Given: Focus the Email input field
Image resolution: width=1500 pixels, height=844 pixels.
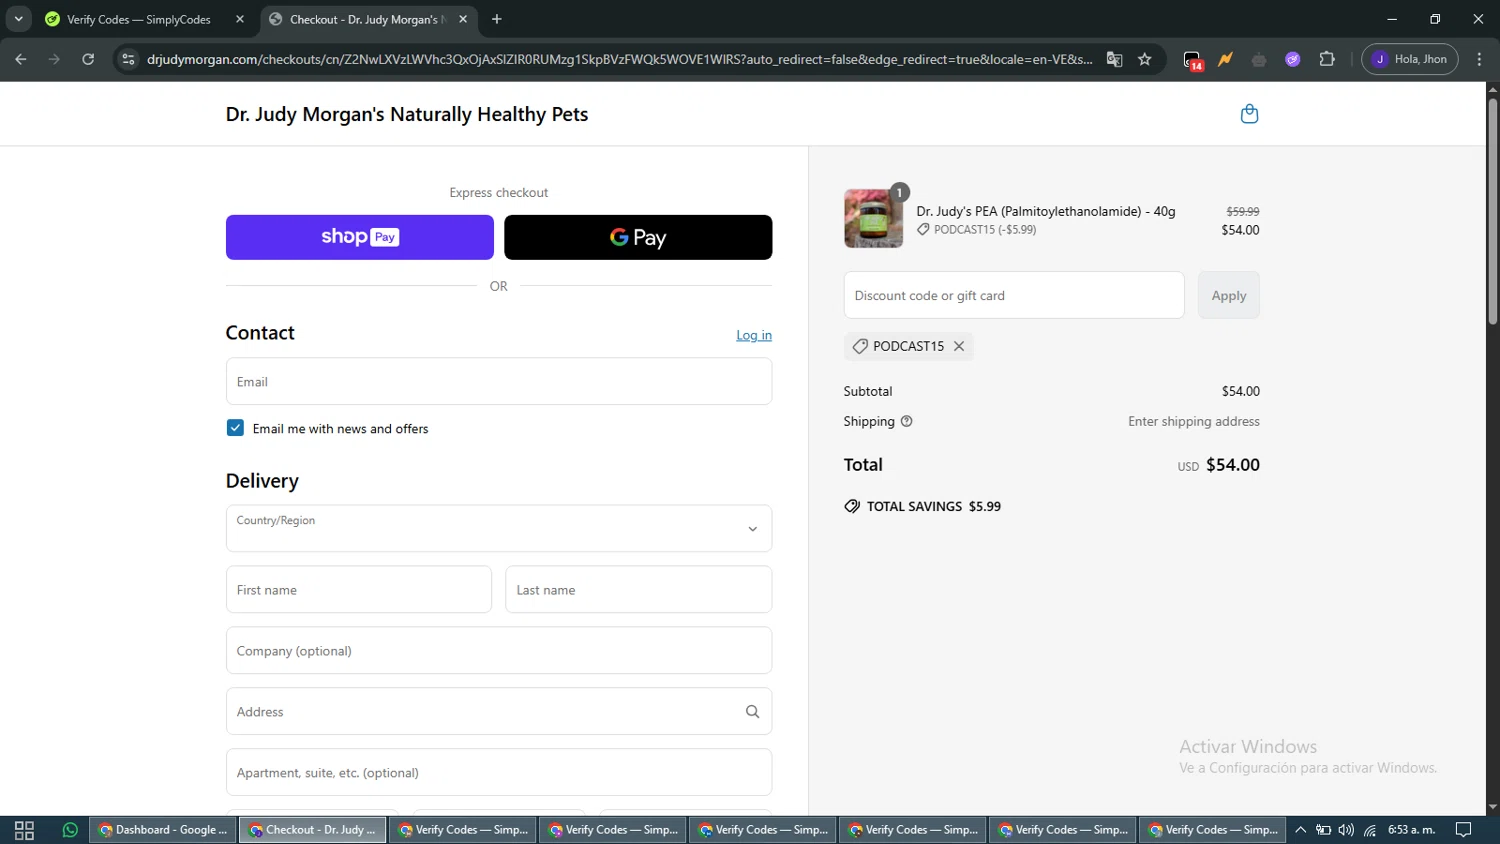Looking at the screenshot, I should [x=499, y=381].
